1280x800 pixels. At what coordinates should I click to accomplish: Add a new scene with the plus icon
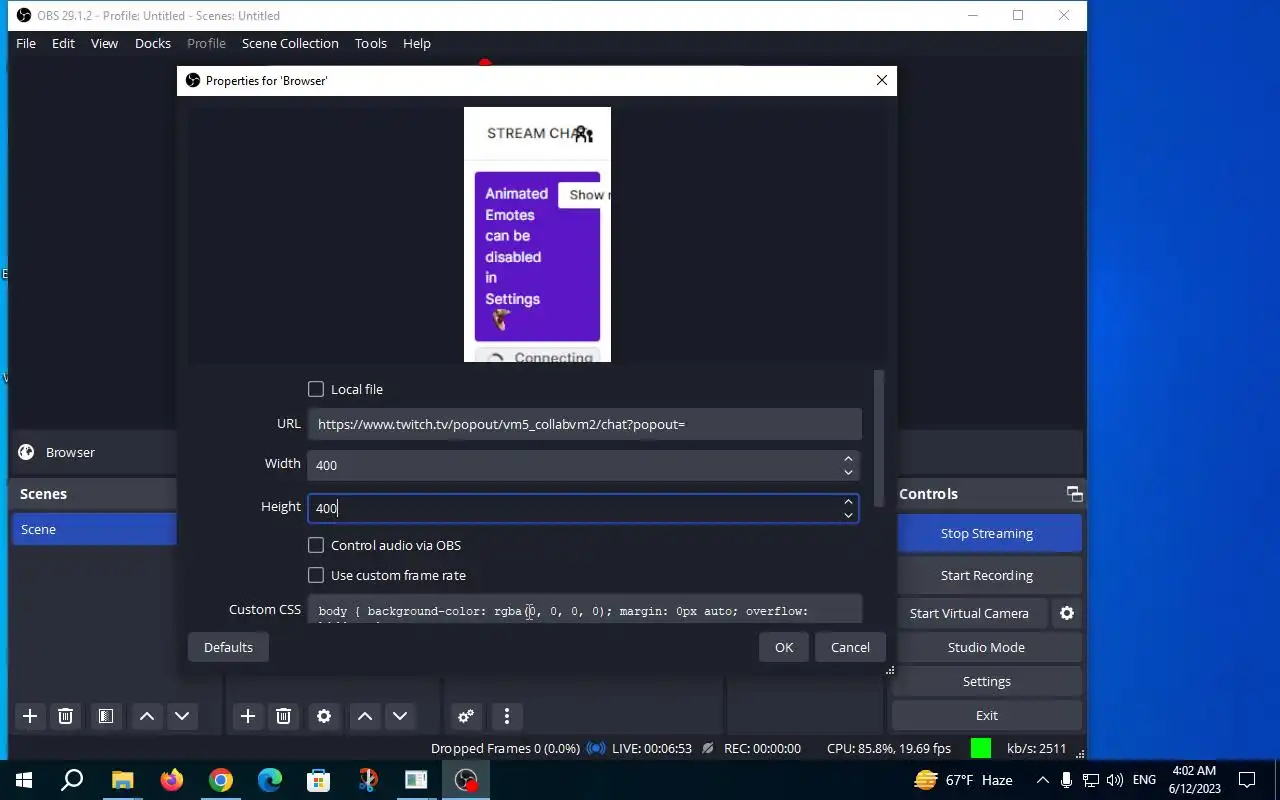click(30, 716)
